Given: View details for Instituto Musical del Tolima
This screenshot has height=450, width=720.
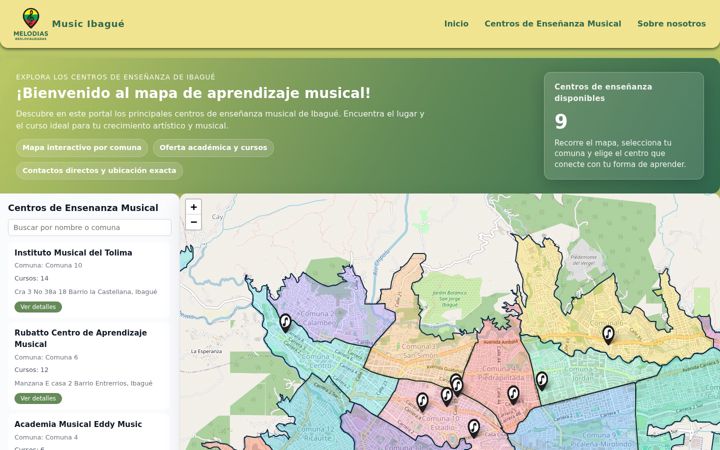Looking at the screenshot, I should pos(38,307).
